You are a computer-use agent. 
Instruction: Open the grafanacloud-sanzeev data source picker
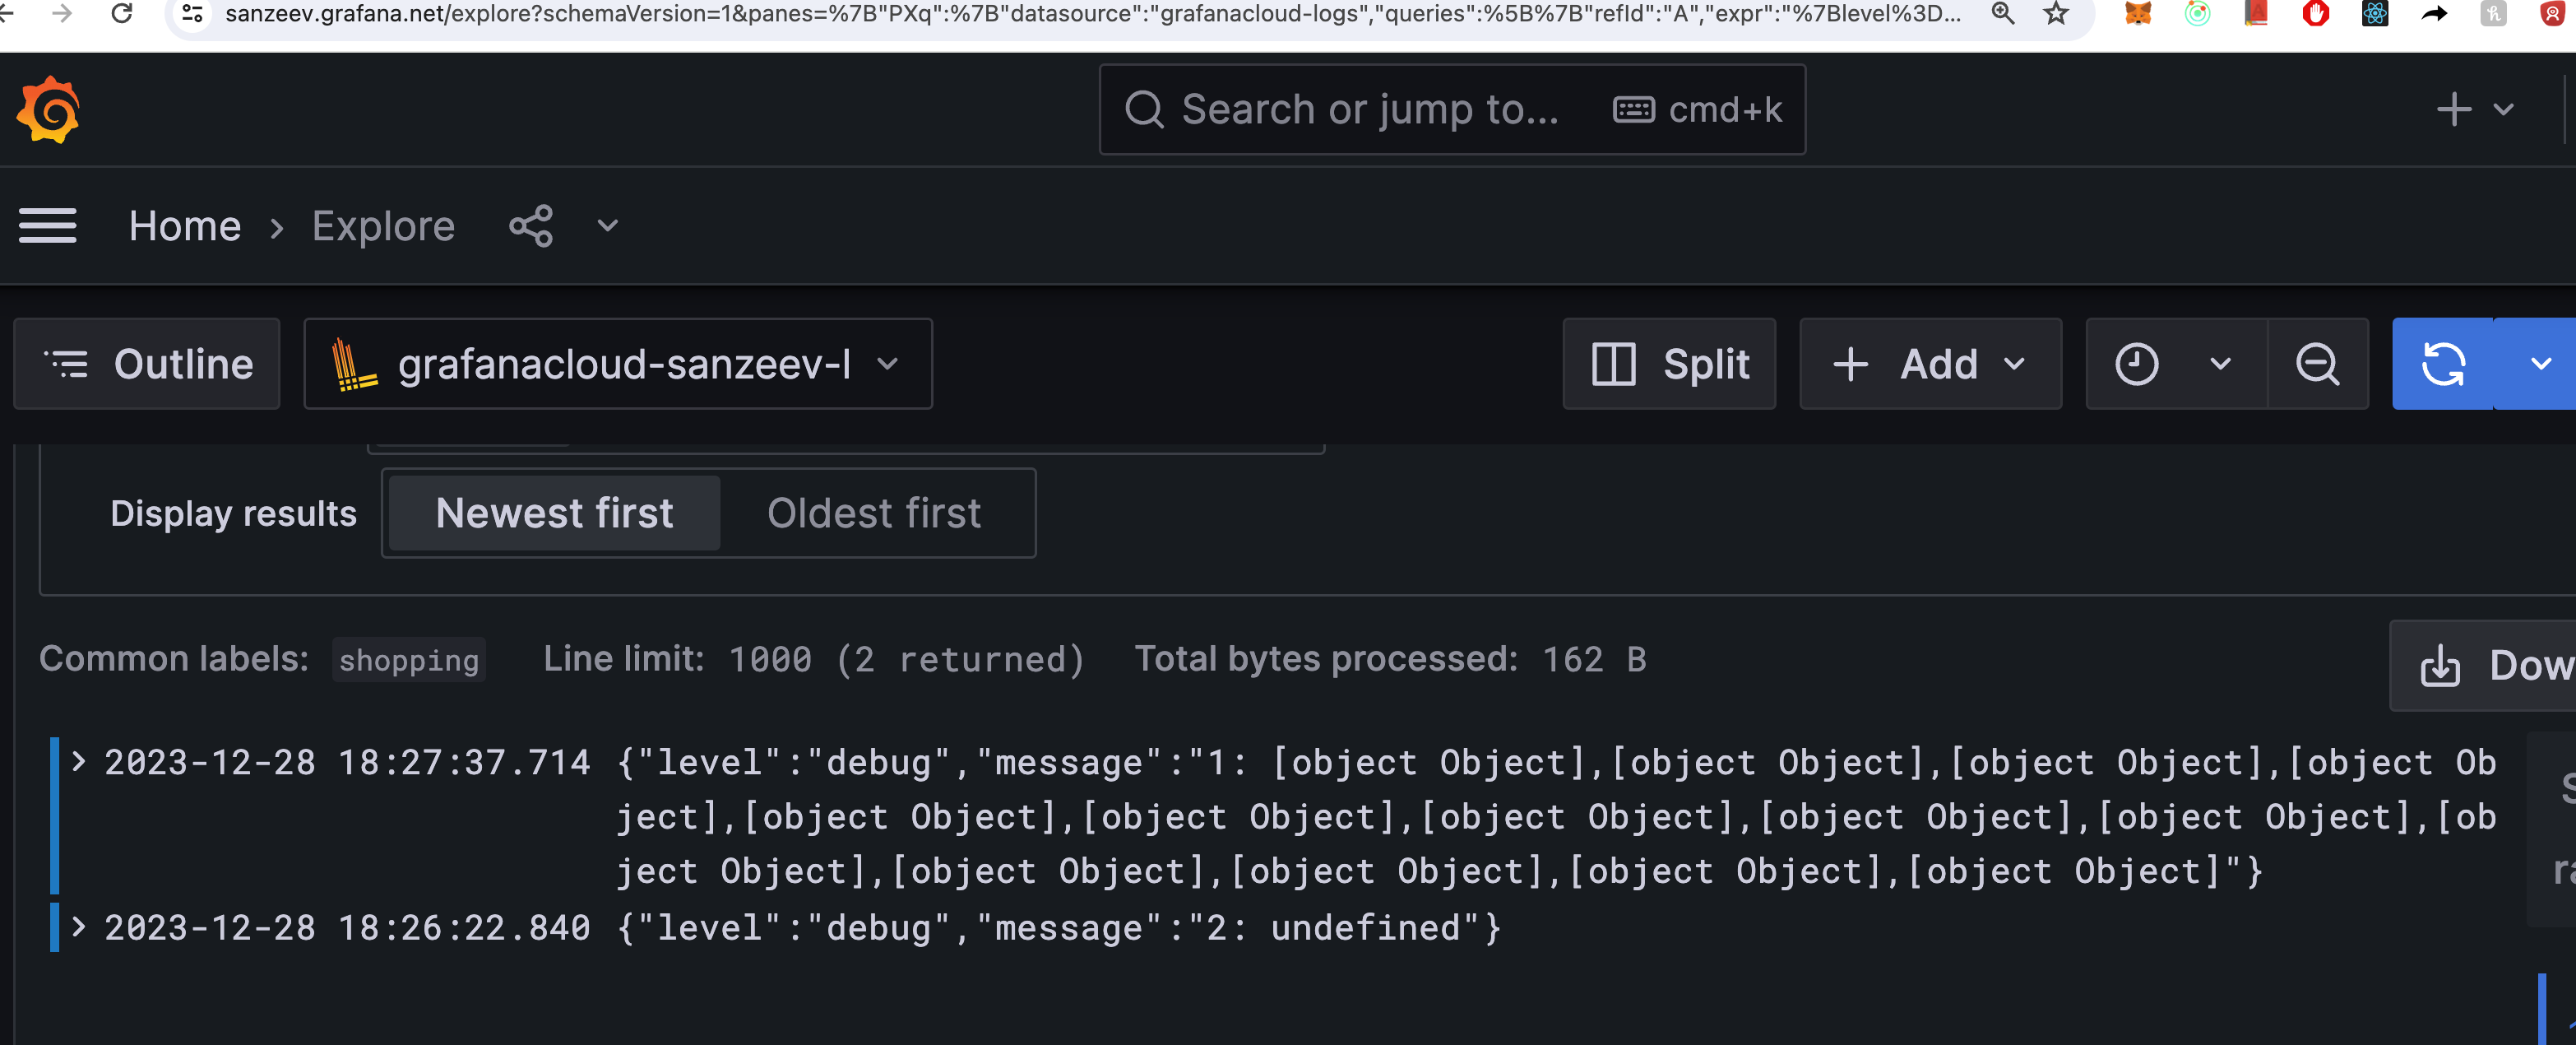[618, 364]
